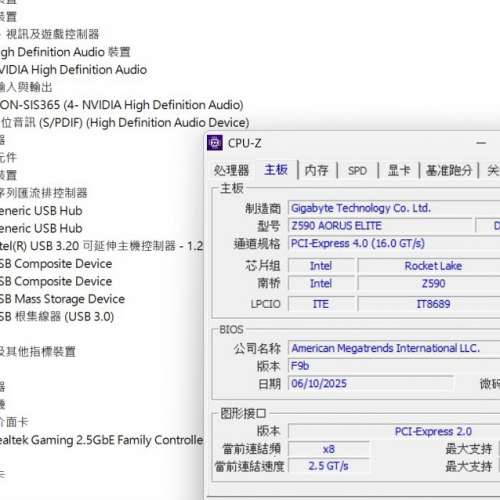Select the 主板 tab in CPU-Z
The image size is (500, 500).
pyautogui.click(x=276, y=170)
